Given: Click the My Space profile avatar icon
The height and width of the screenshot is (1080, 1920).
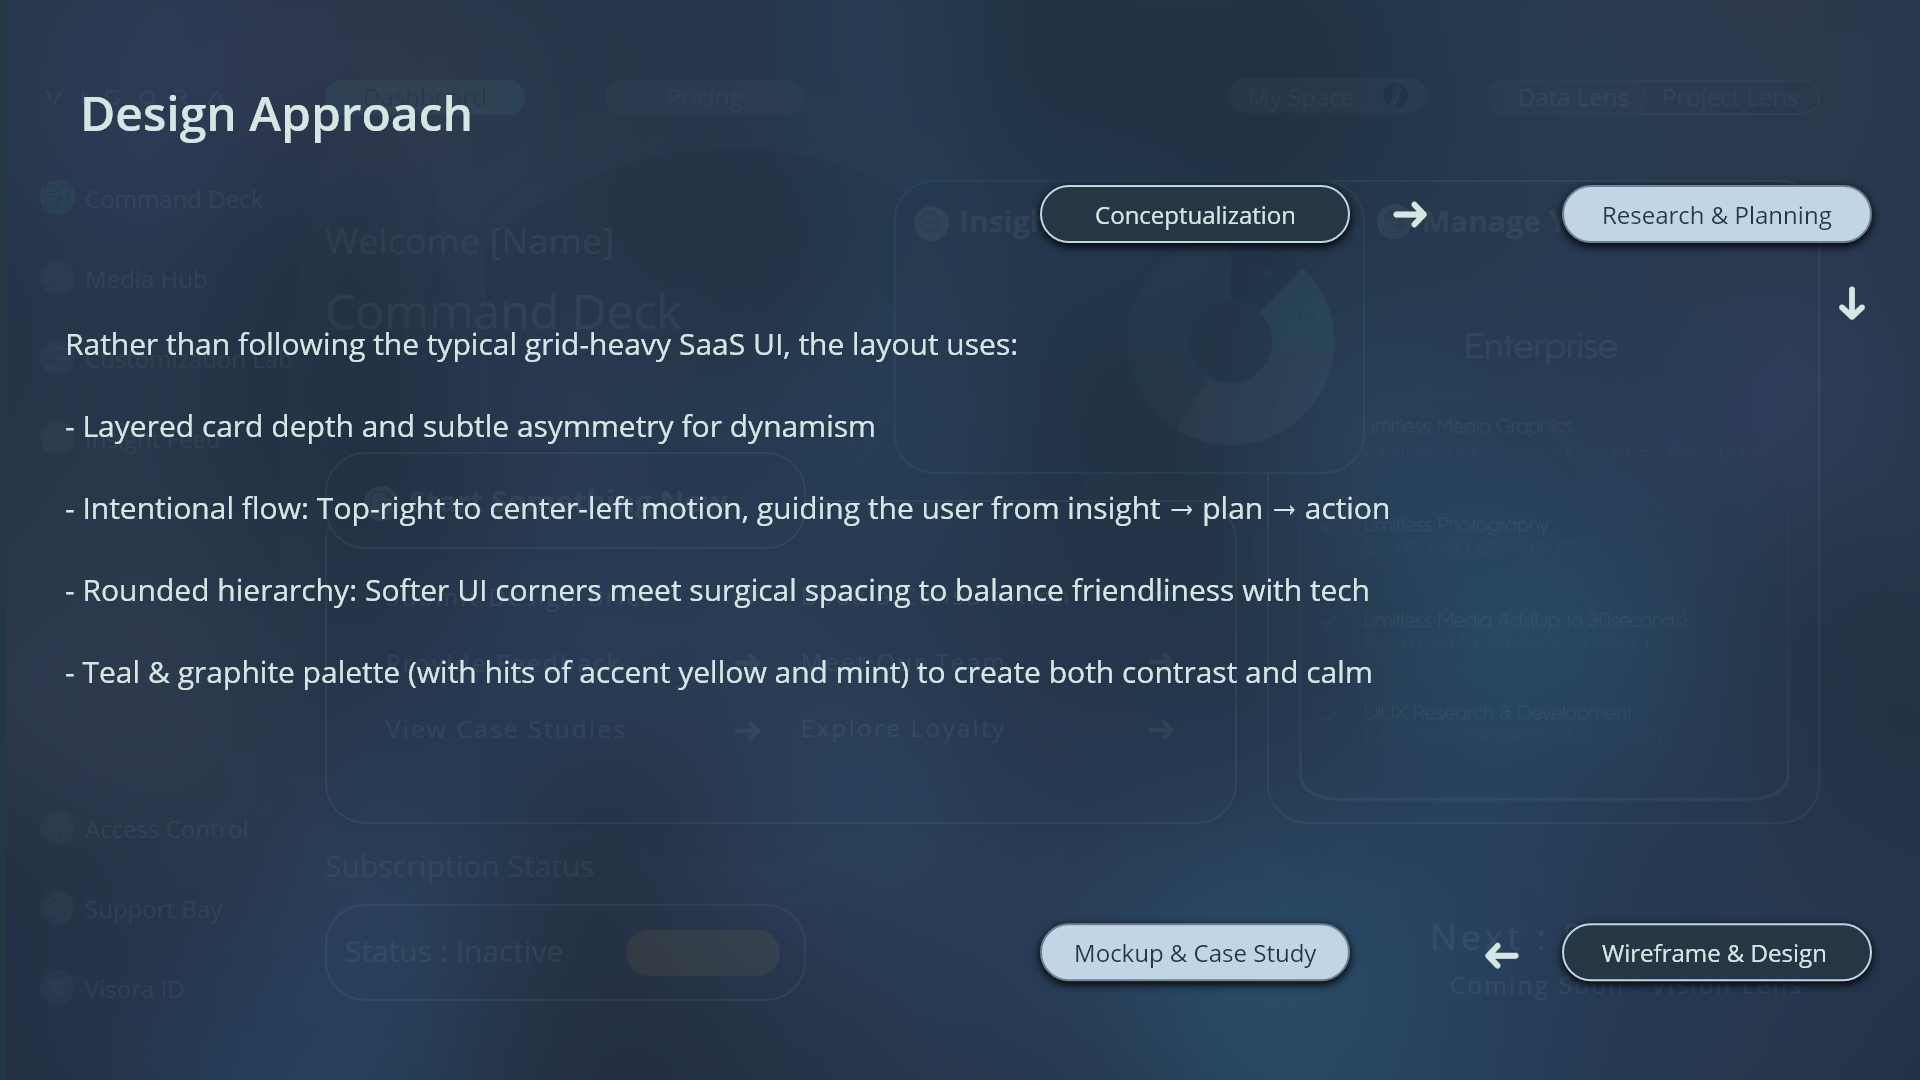Looking at the screenshot, I should [1394, 96].
